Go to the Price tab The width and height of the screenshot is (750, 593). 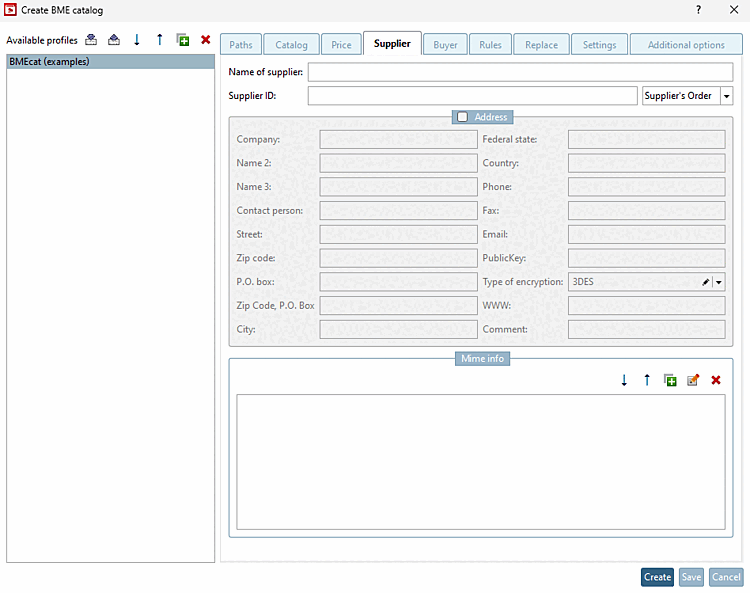342,45
